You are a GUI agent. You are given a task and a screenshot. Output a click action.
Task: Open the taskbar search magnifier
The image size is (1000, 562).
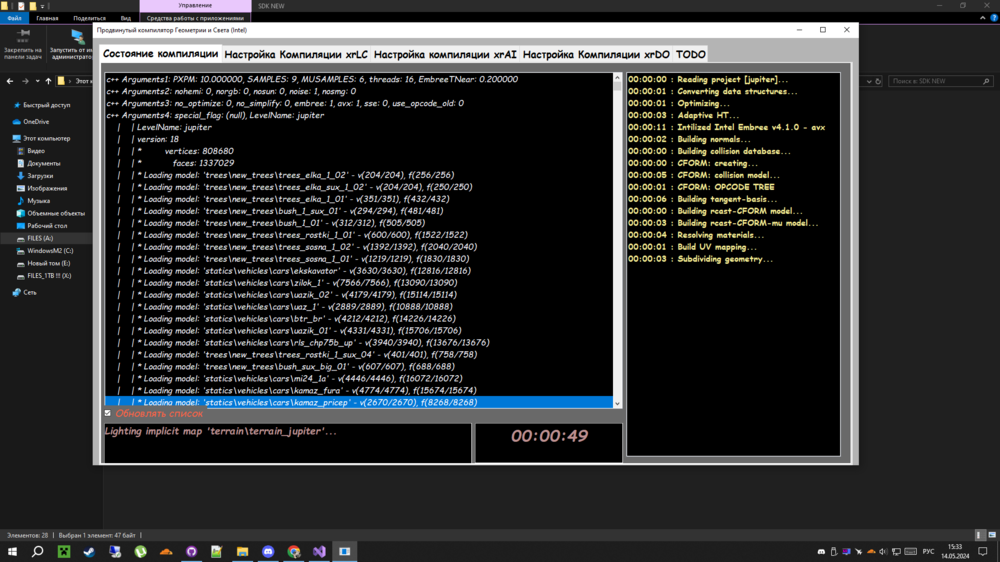click(x=37, y=551)
